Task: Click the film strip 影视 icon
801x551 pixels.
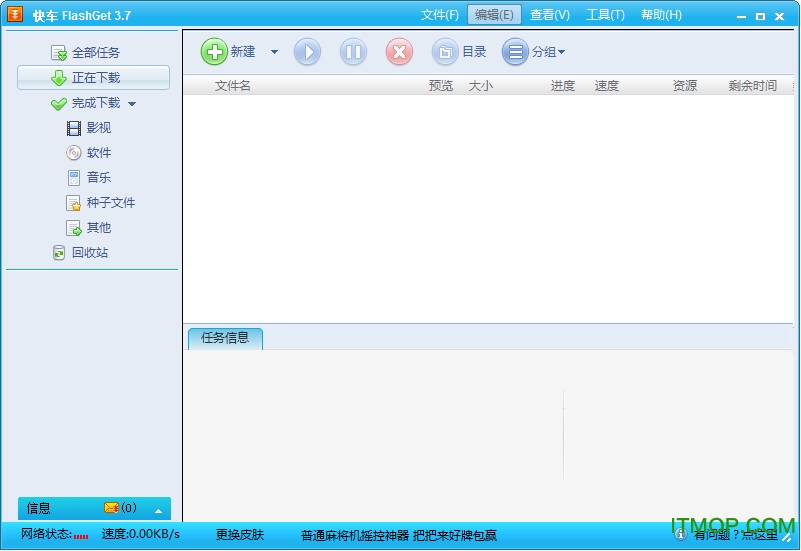Action: (74, 128)
